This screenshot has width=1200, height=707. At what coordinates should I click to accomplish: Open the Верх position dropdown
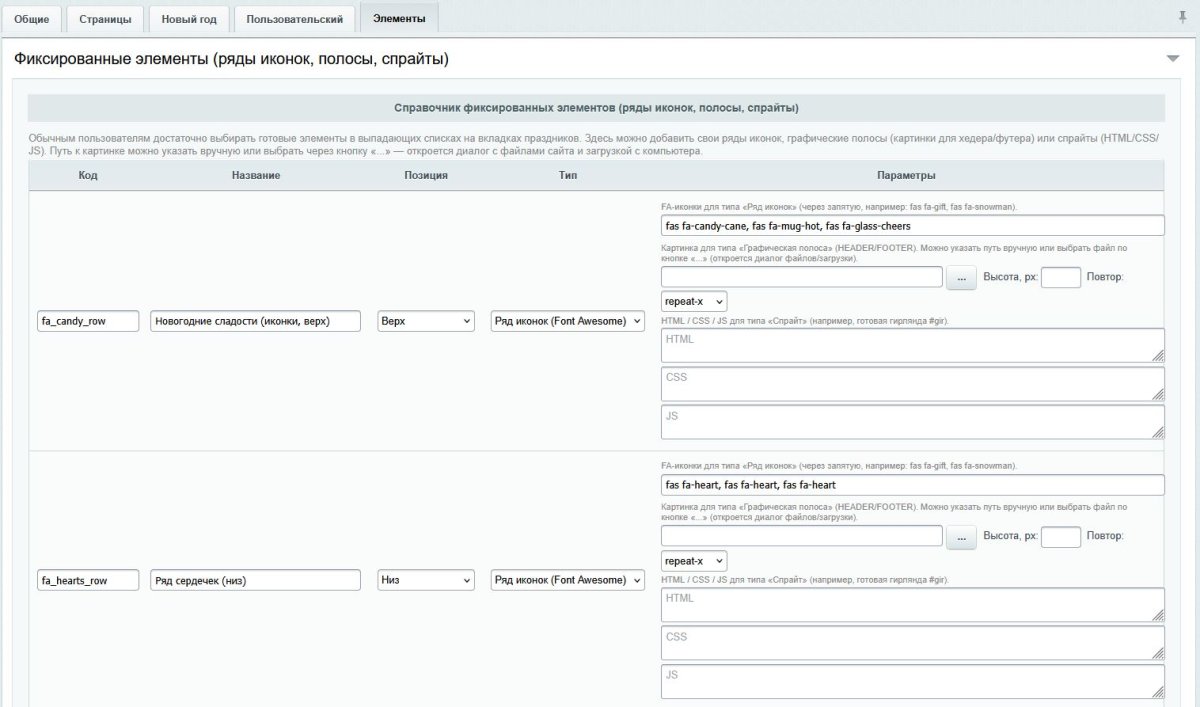click(x=425, y=321)
